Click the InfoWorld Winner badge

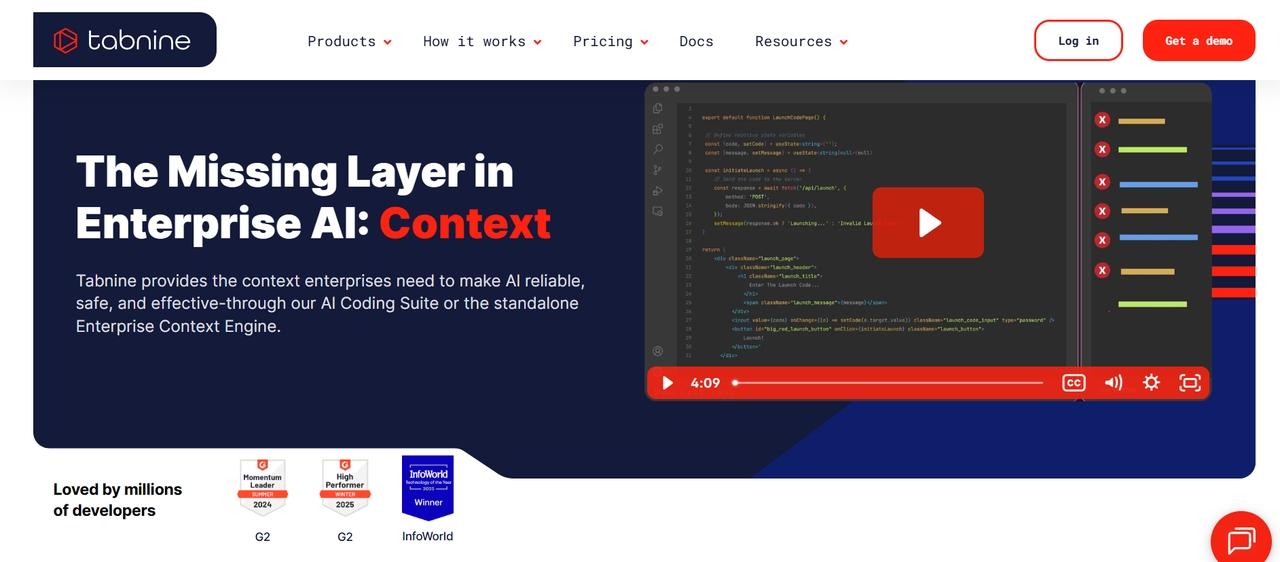click(x=428, y=488)
